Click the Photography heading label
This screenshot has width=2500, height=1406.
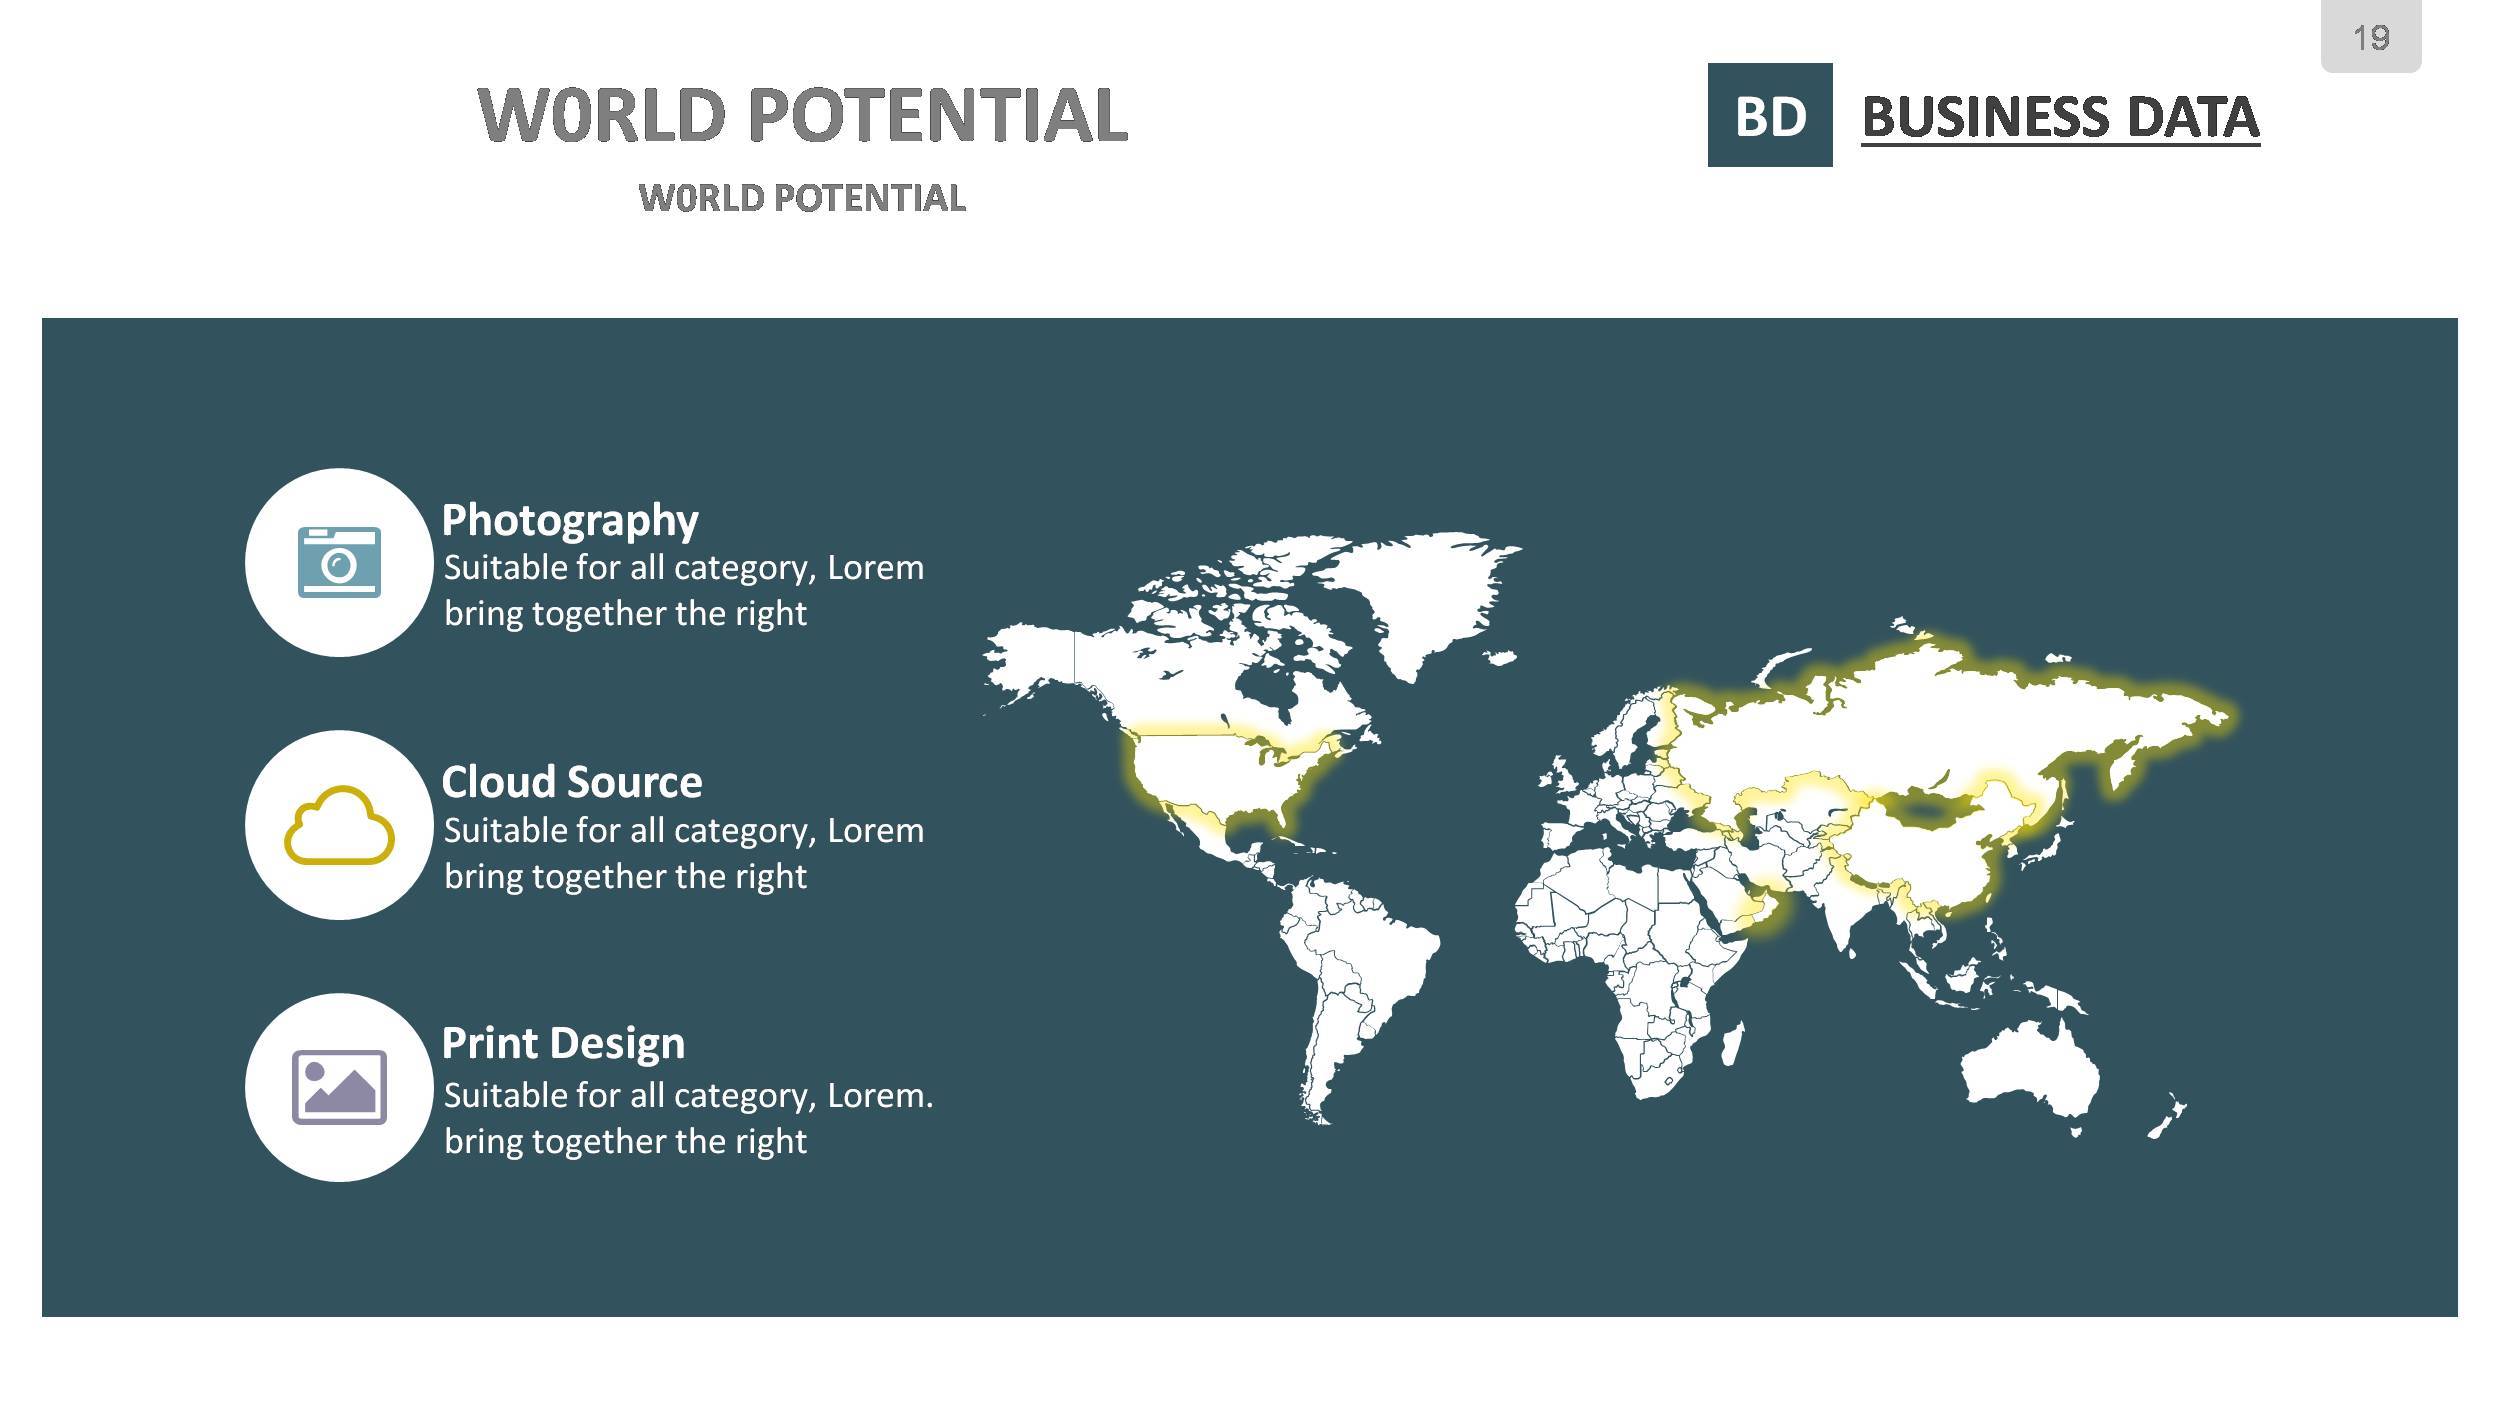[572, 520]
